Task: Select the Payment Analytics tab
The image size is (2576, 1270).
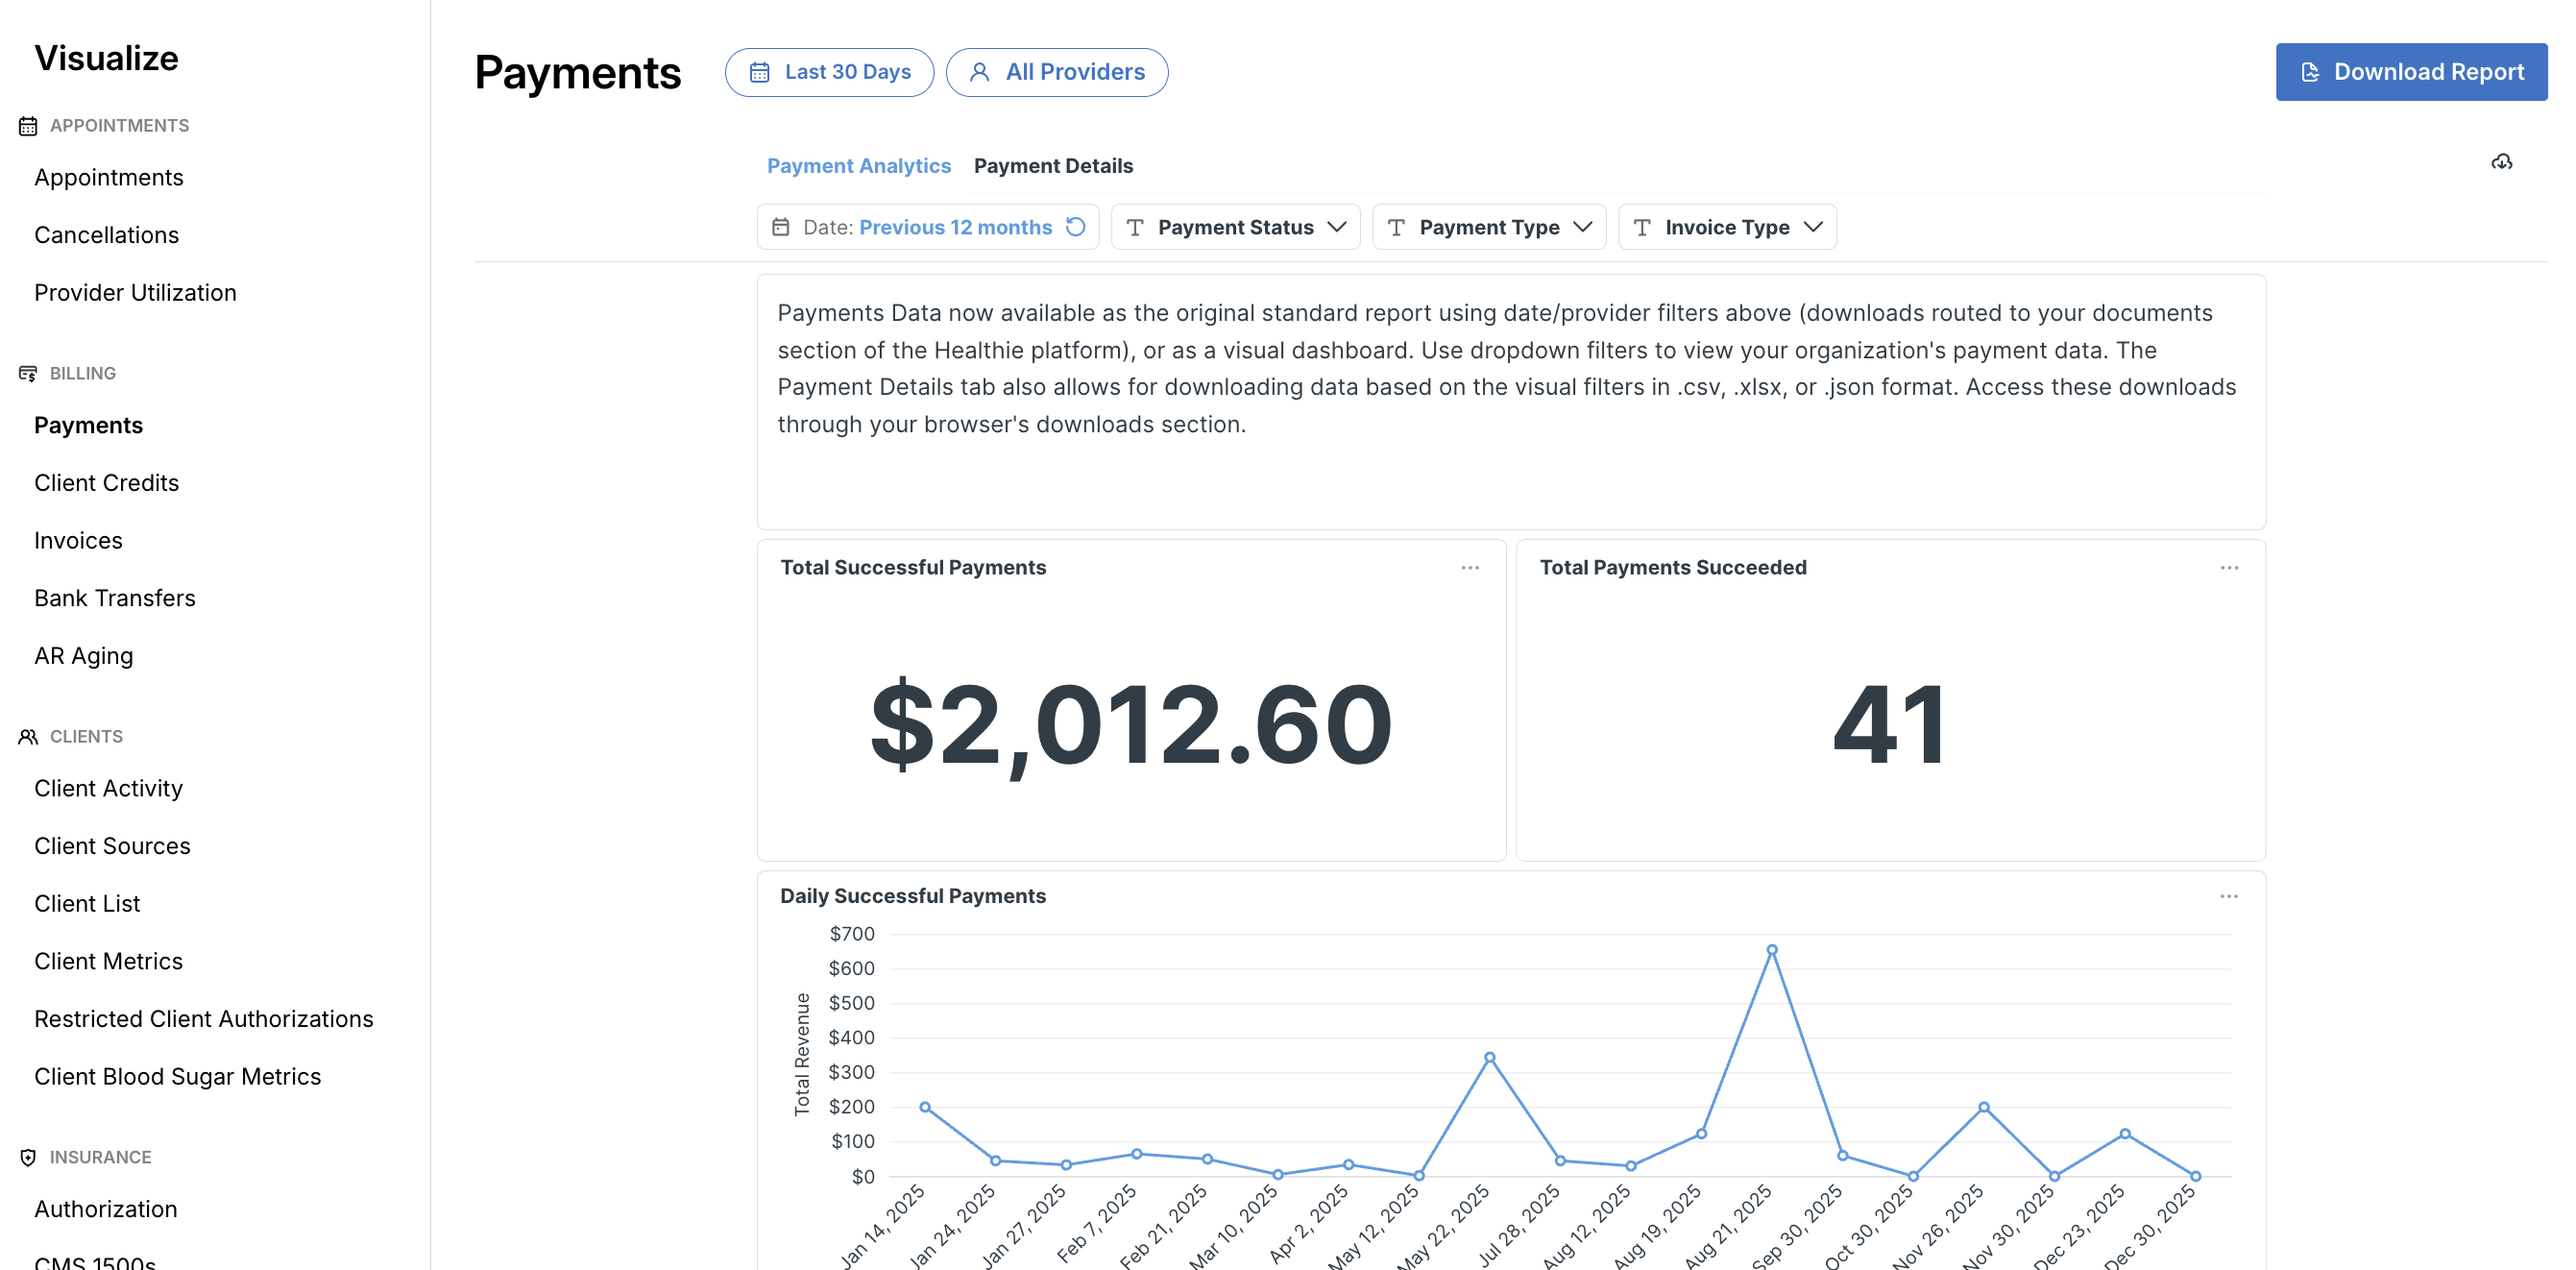Action: (x=858, y=166)
